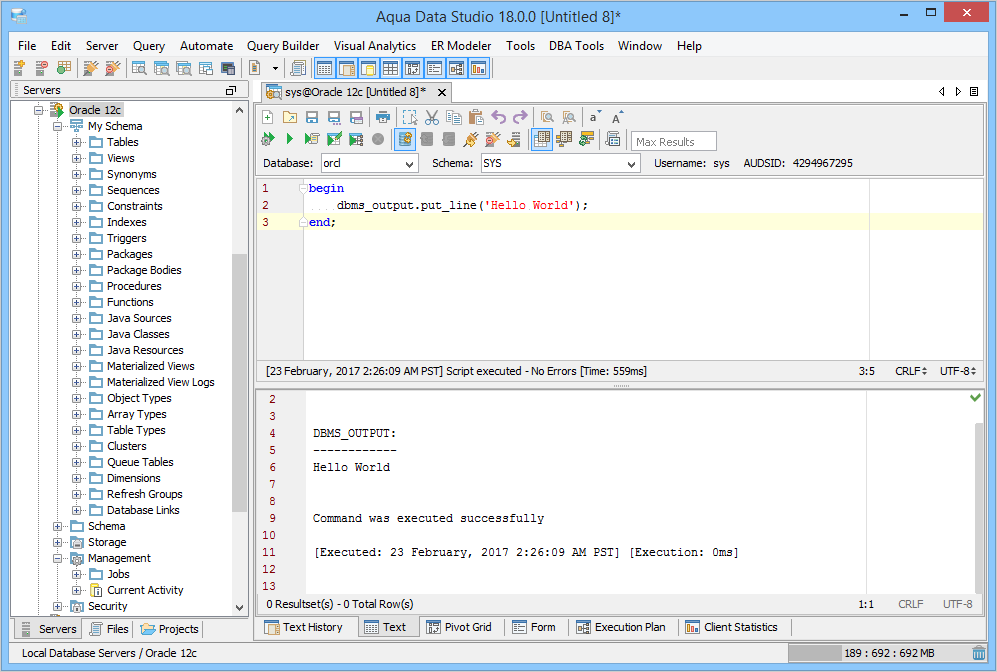The image size is (997, 672).
Task: Click the garbage collection trash icon
Action: [x=979, y=653]
